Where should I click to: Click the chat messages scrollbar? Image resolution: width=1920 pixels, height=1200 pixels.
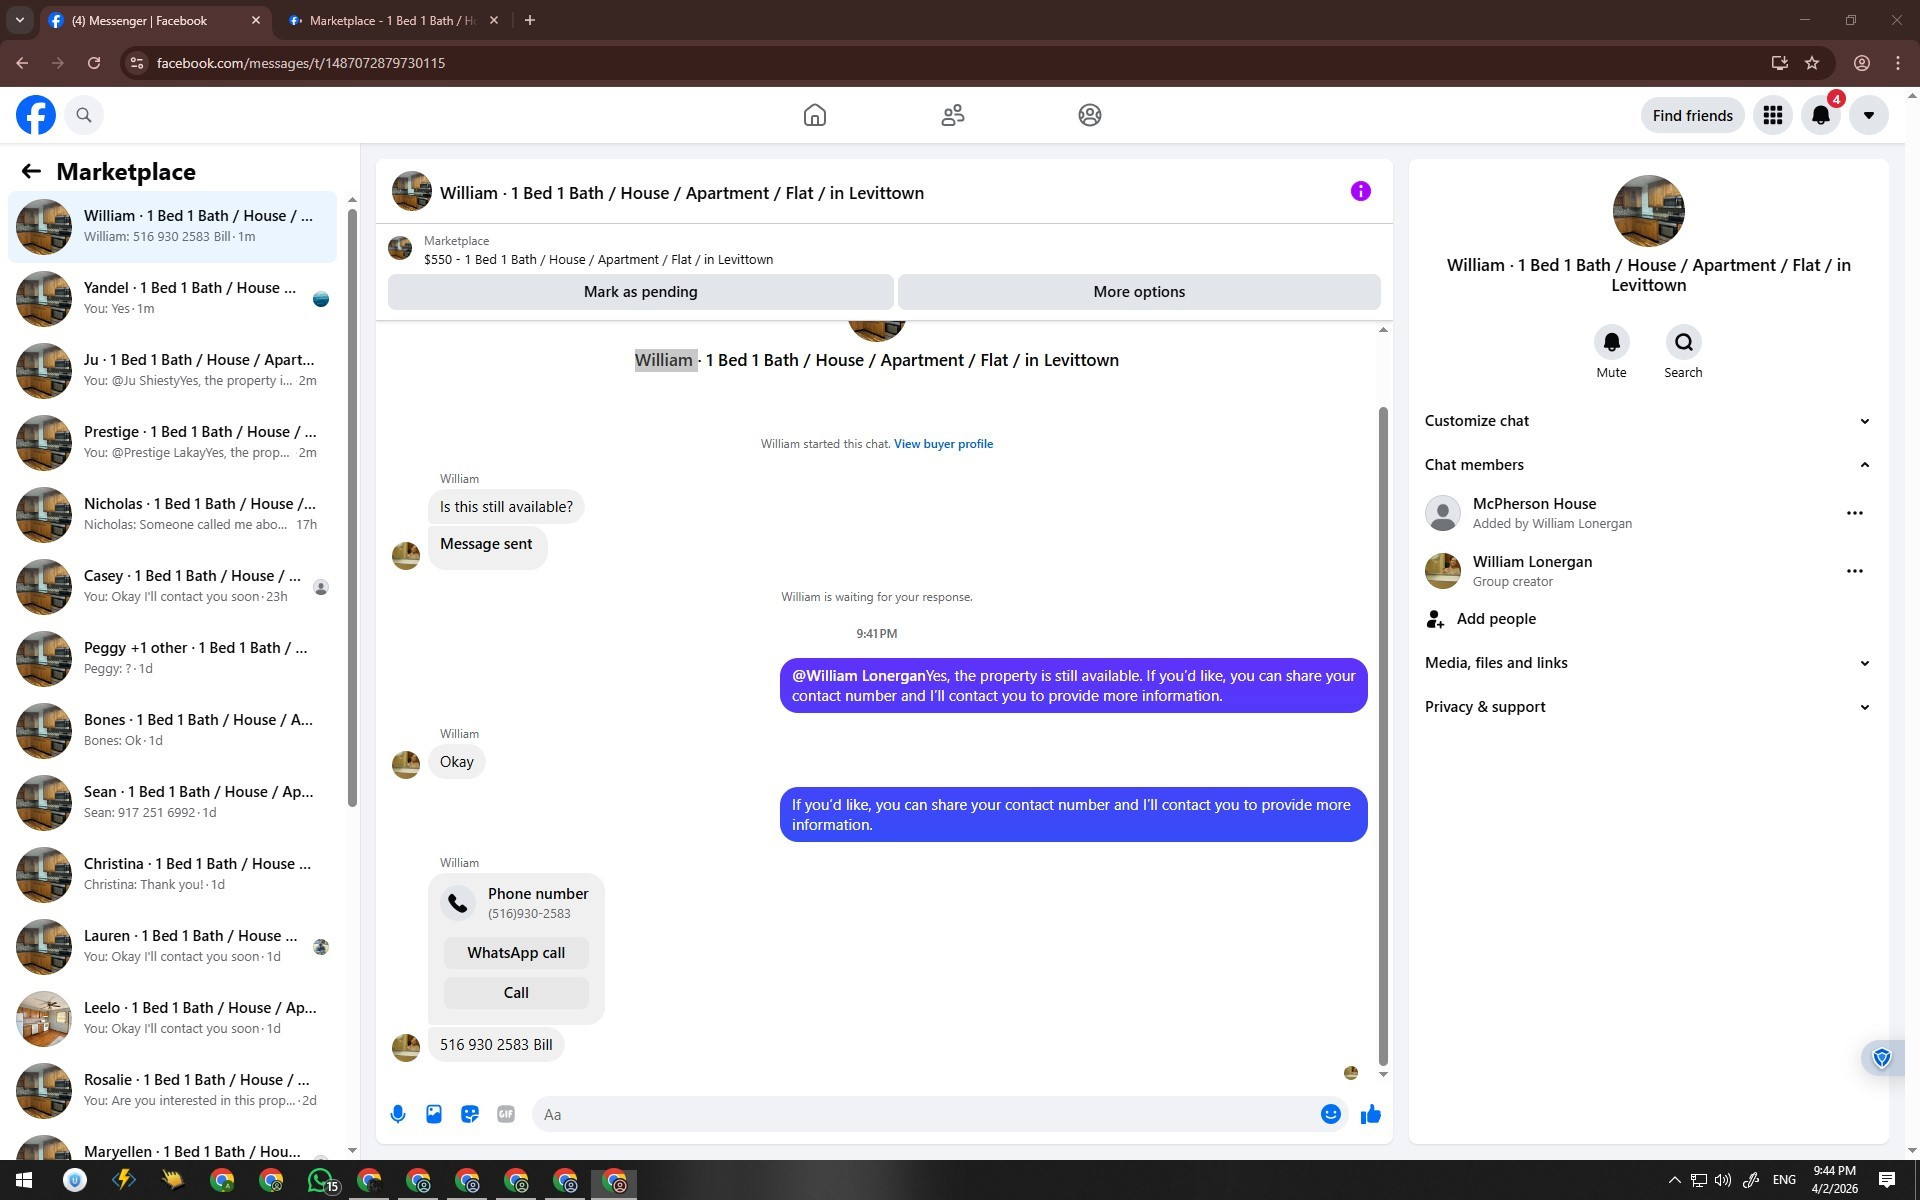[x=1383, y=735]
